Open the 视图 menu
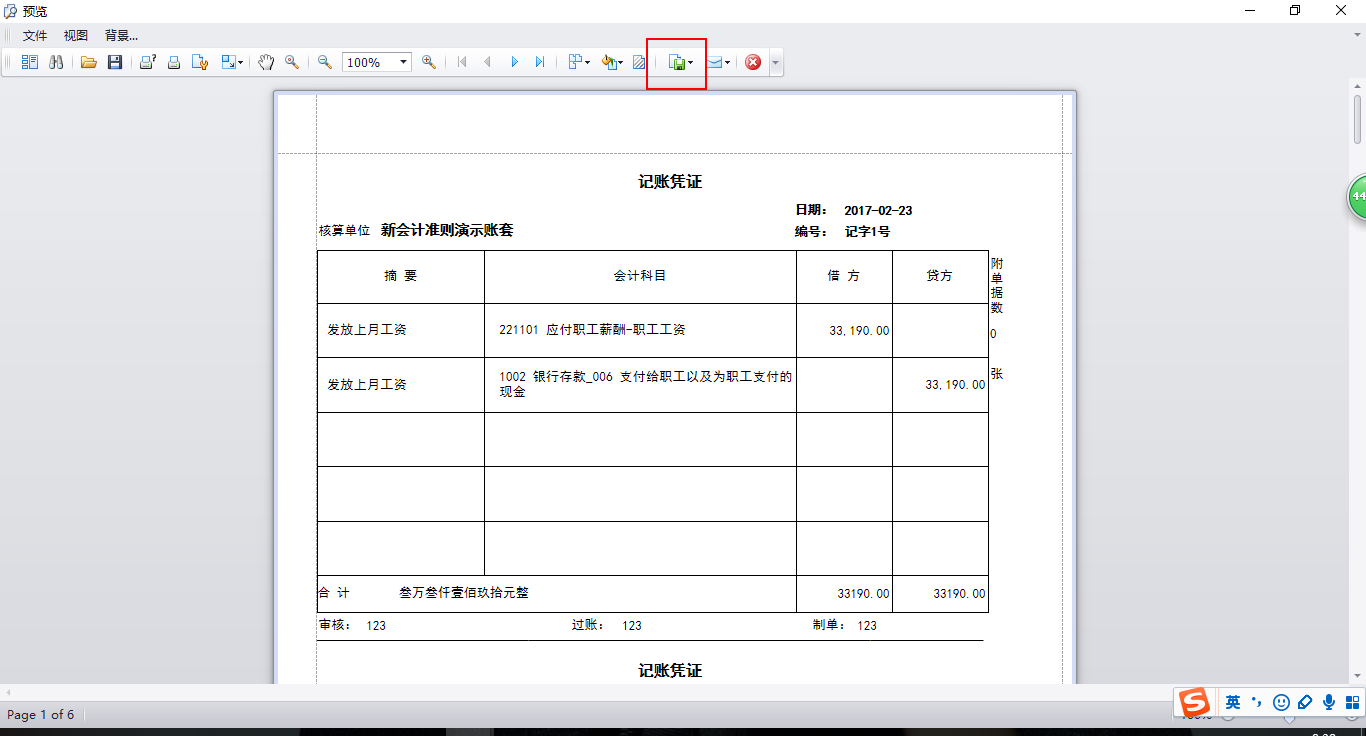The image size is (1366, 736). [x=76, y=36]
